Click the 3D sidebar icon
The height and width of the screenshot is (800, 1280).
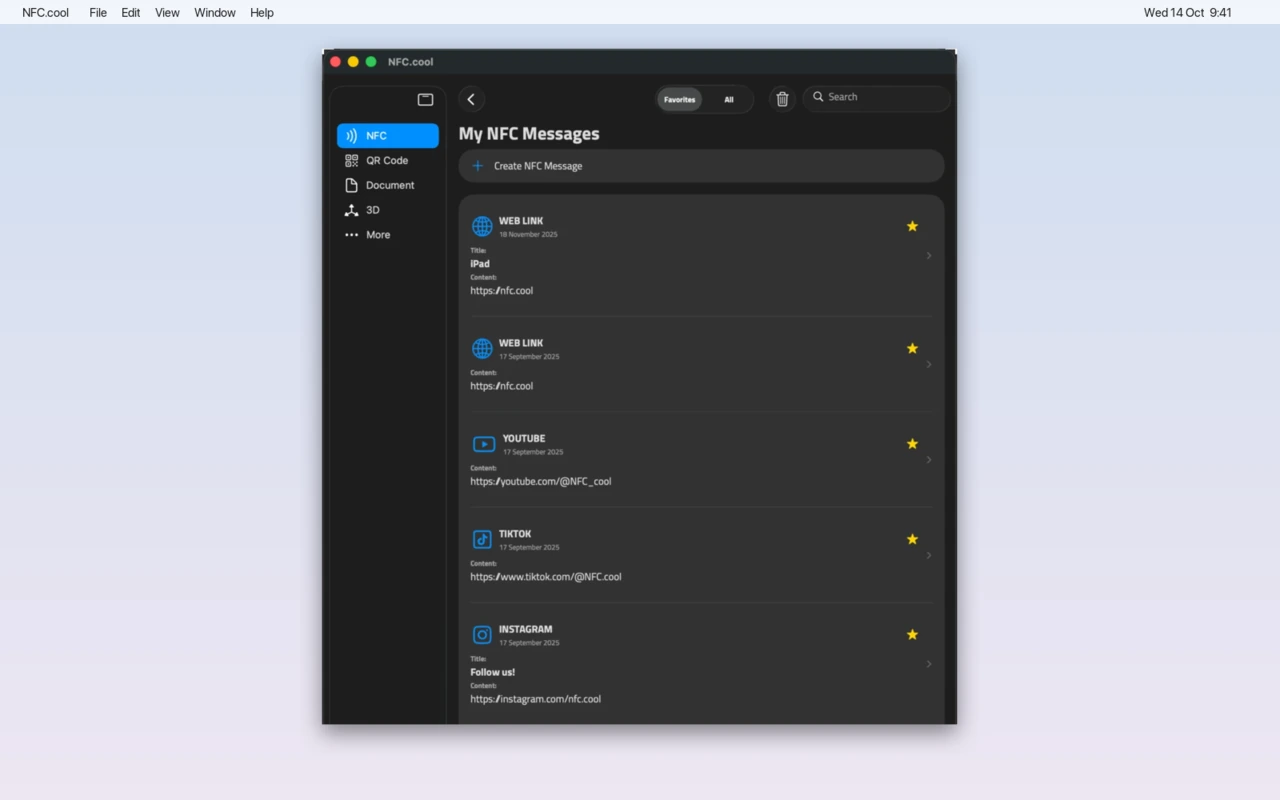(351, 210)
